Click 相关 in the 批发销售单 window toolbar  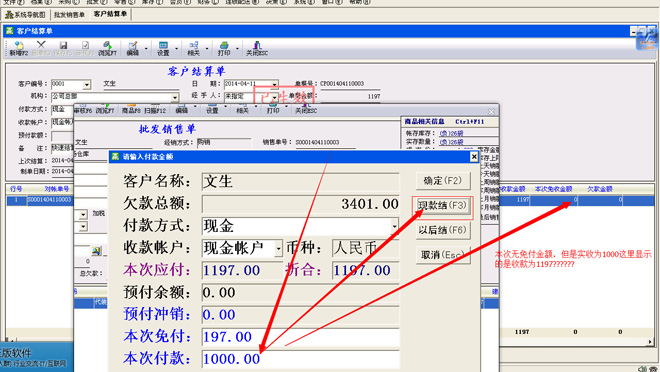click(242, 110)
